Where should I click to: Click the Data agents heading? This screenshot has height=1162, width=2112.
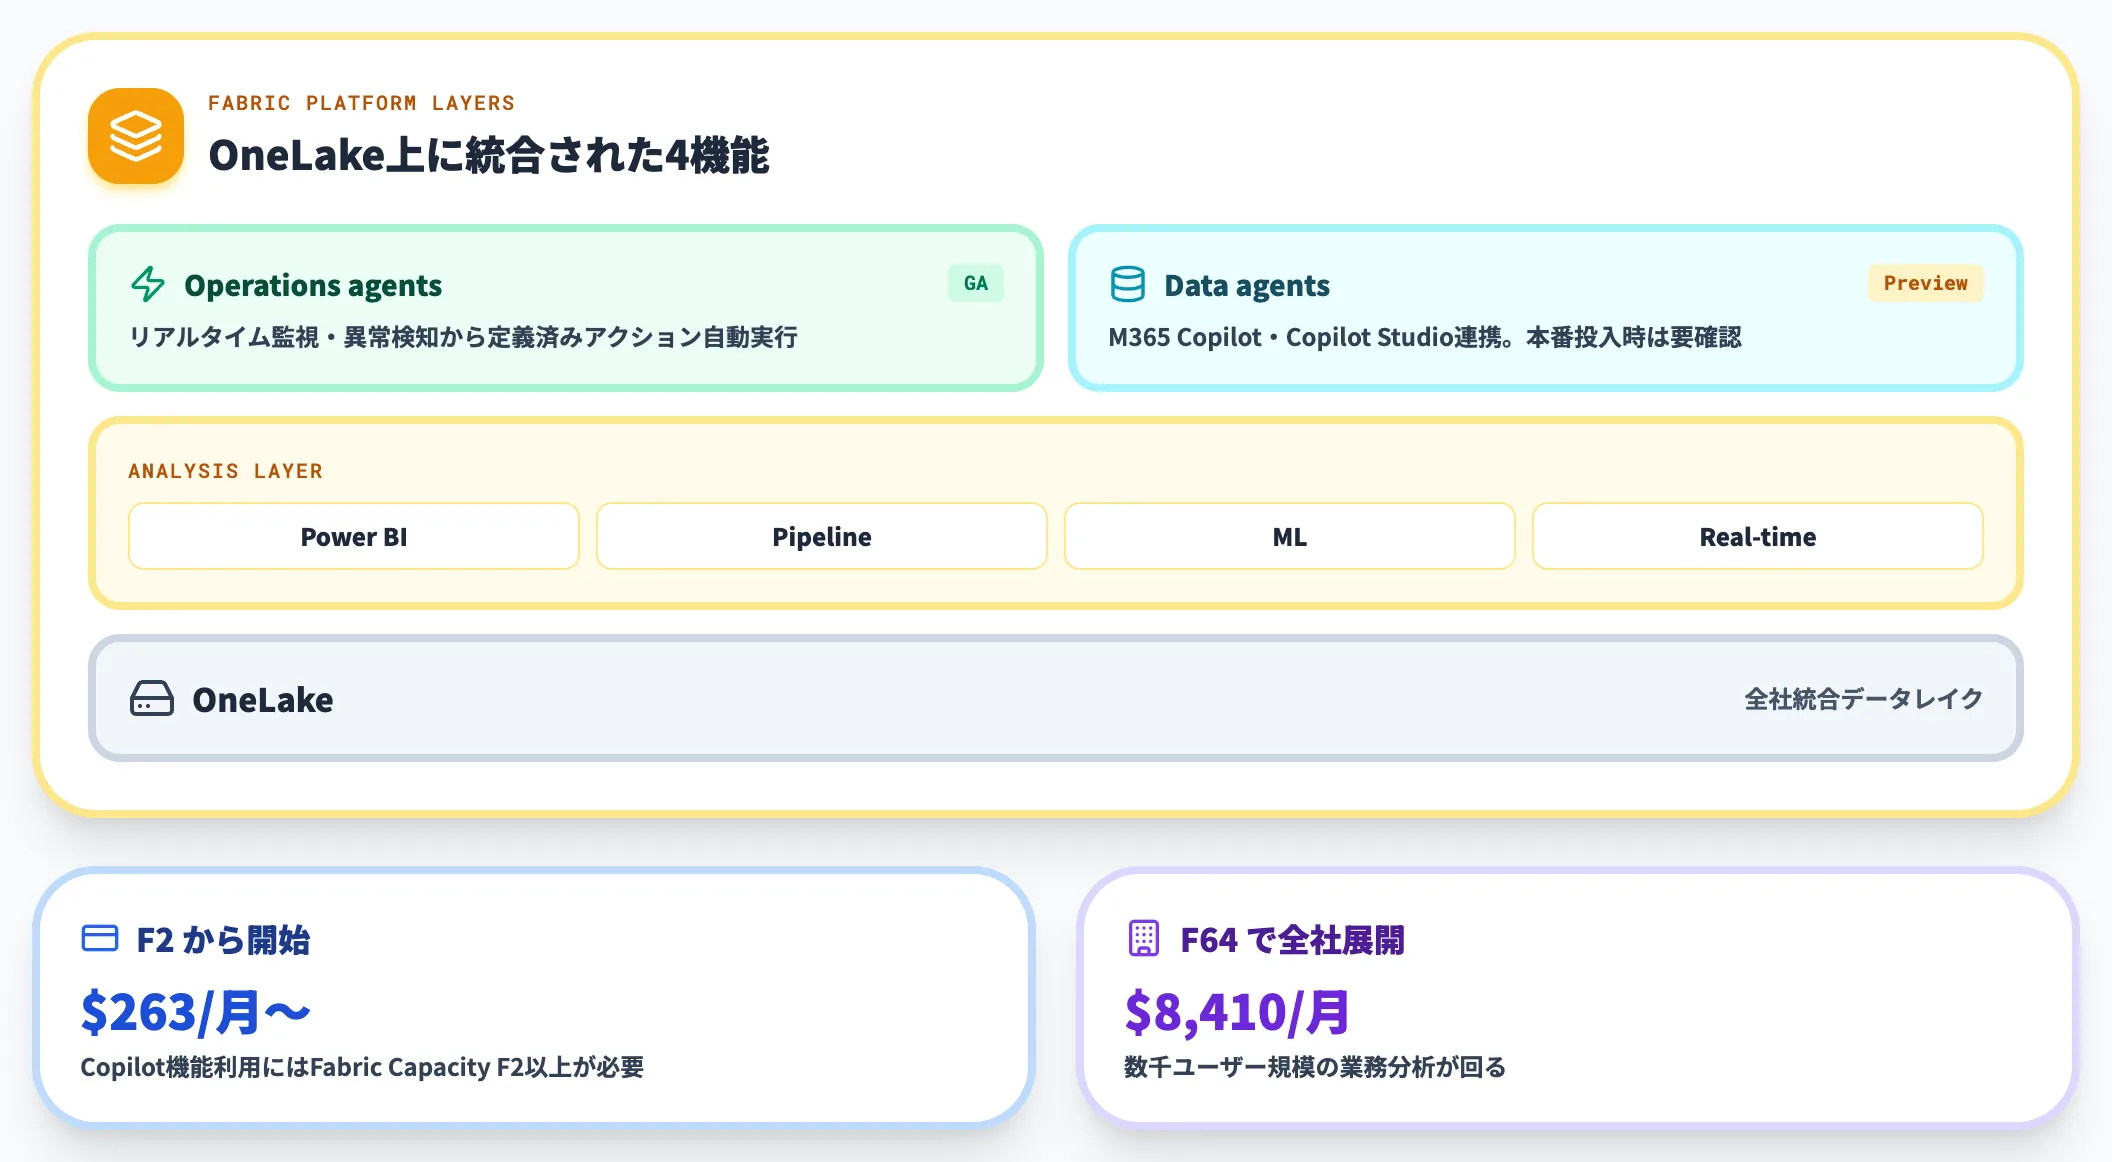click(x=1247, y=285)
